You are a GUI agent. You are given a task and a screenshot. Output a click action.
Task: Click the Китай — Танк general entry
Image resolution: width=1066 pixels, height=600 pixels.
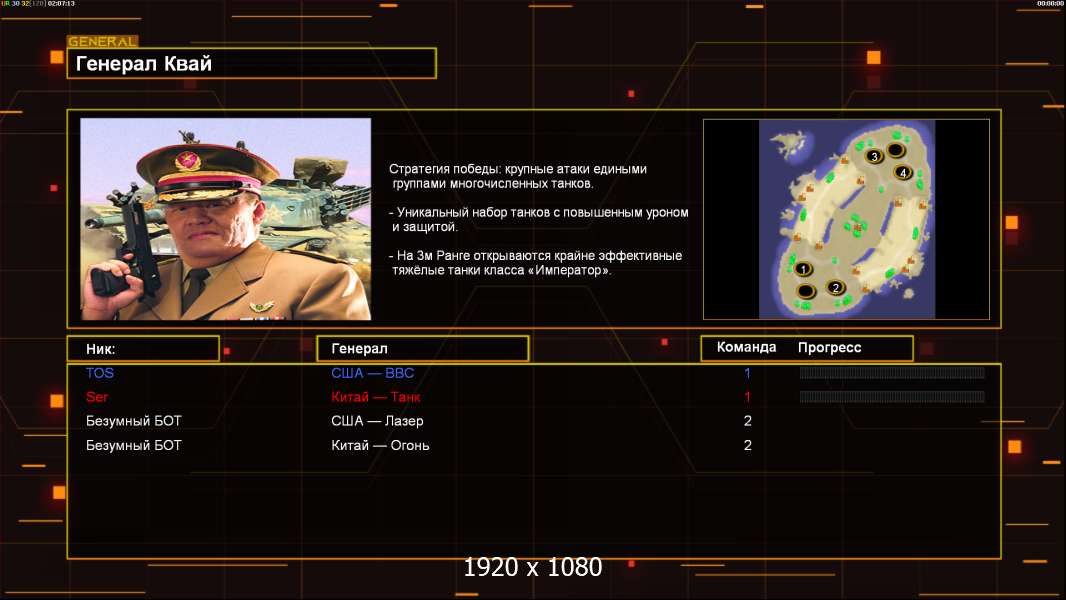(x=376, y=397)
